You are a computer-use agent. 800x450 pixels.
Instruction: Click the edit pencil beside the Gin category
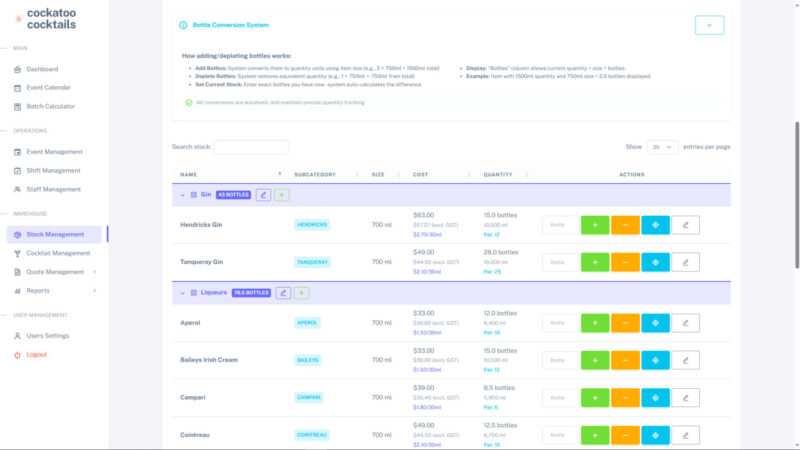click(x=263, y=195)
